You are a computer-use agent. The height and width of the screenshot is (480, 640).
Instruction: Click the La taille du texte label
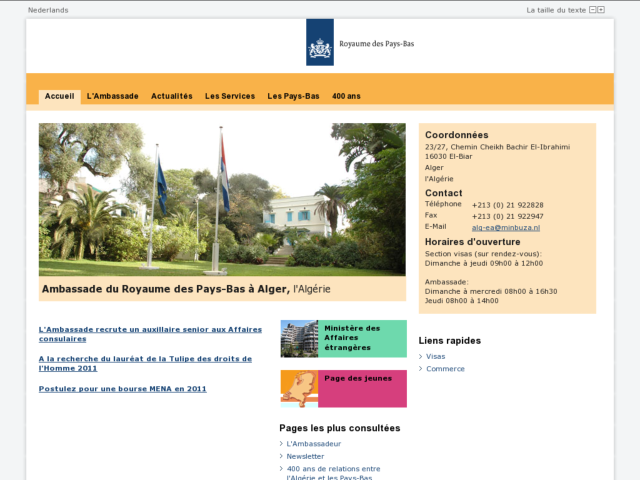click(x=556, y=10)
